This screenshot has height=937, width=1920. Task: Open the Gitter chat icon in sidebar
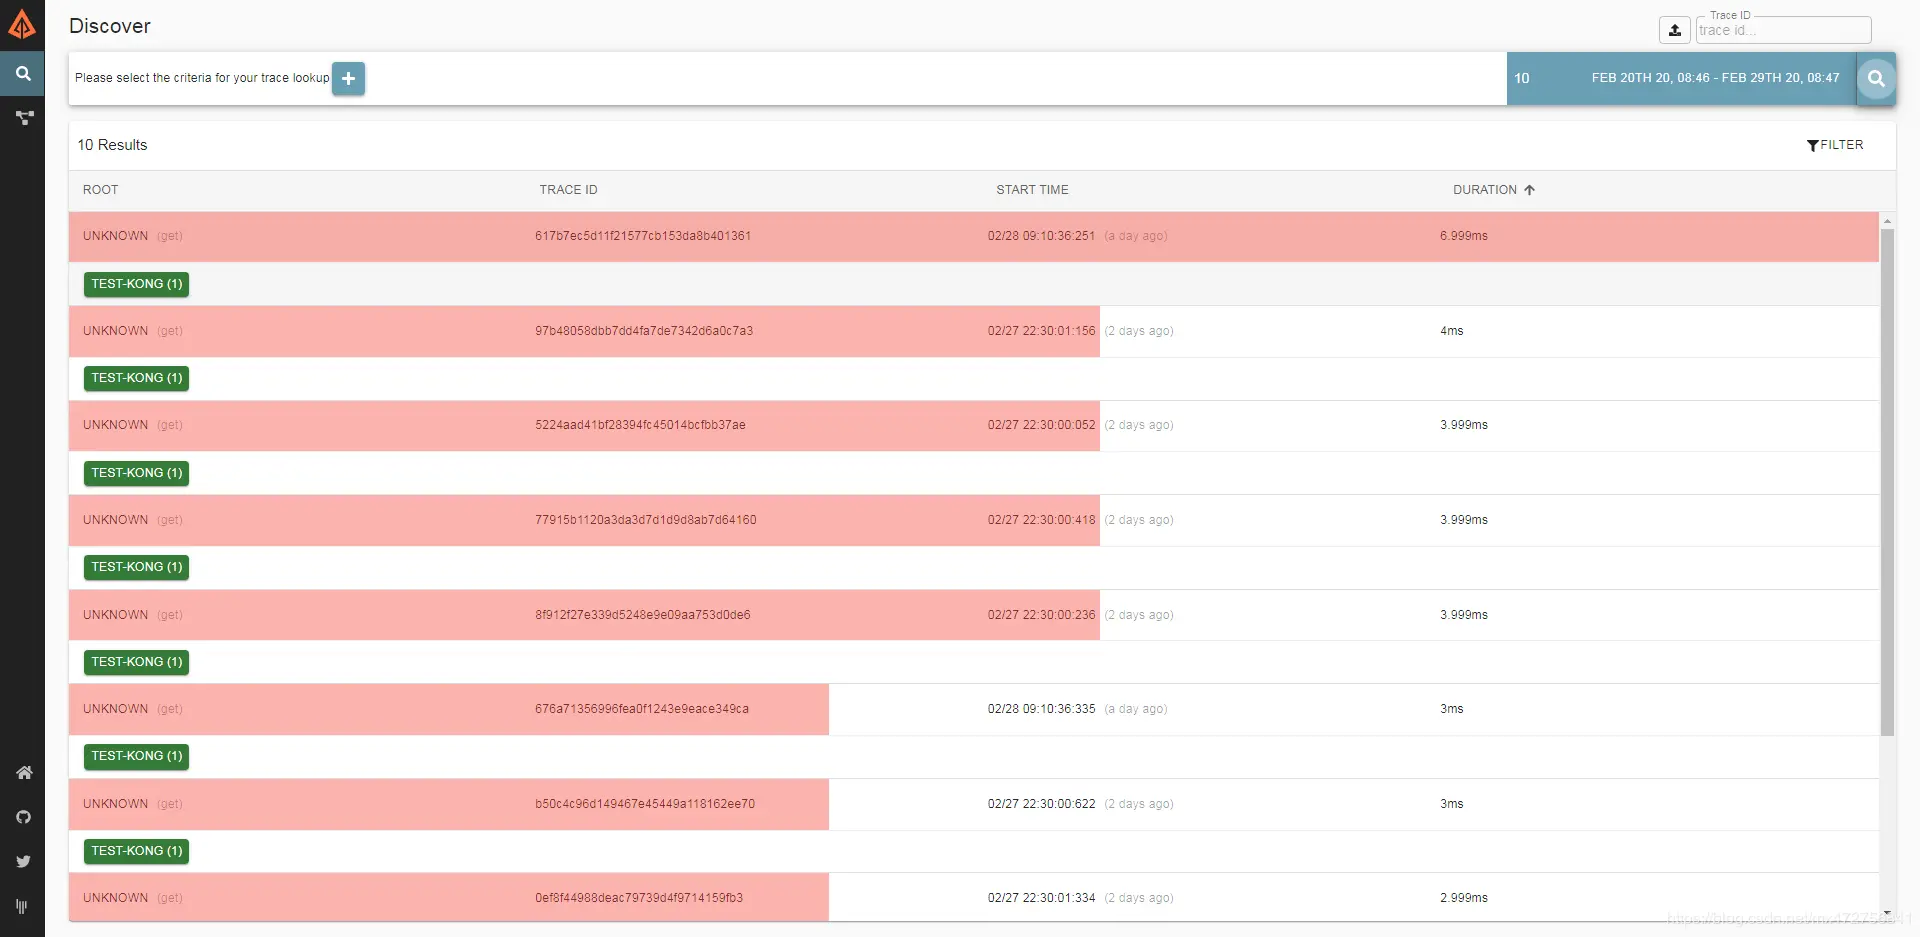point(22,906)
